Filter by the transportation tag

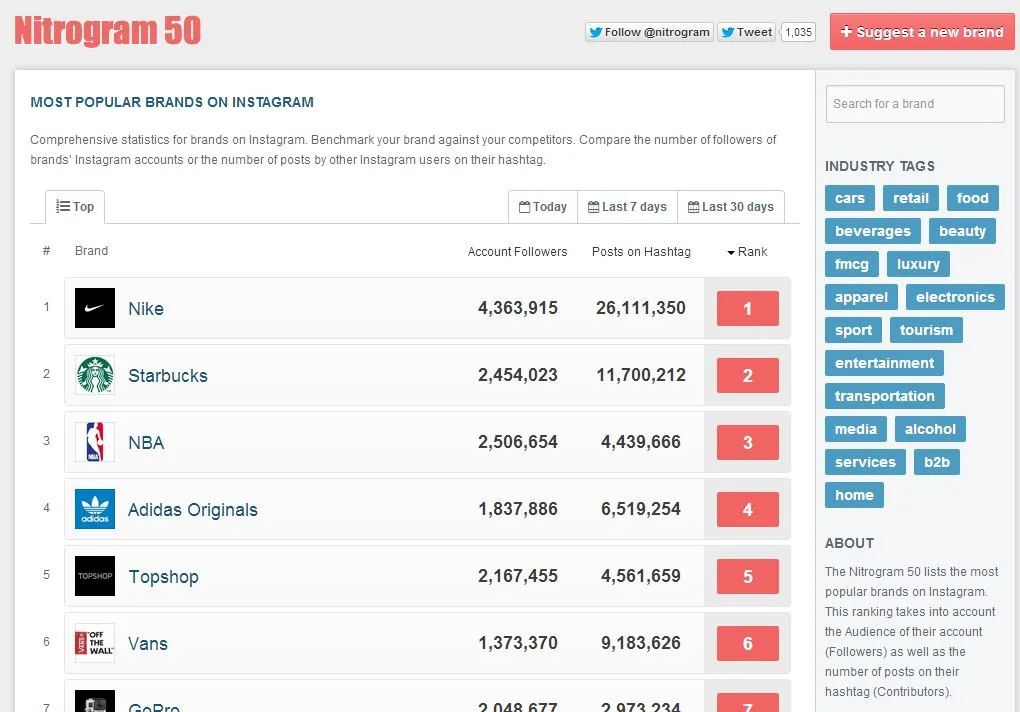[x=885, y=397]
